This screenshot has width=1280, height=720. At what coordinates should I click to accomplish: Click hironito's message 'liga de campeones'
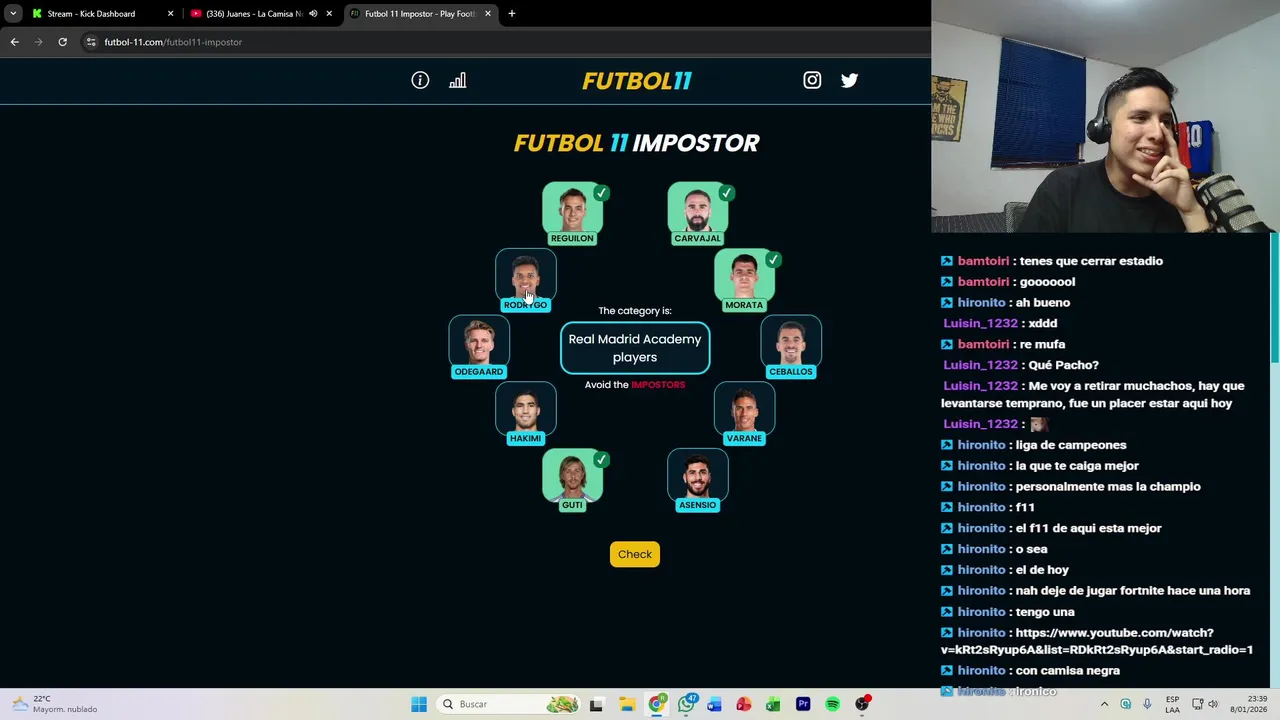coord(1070,445)
